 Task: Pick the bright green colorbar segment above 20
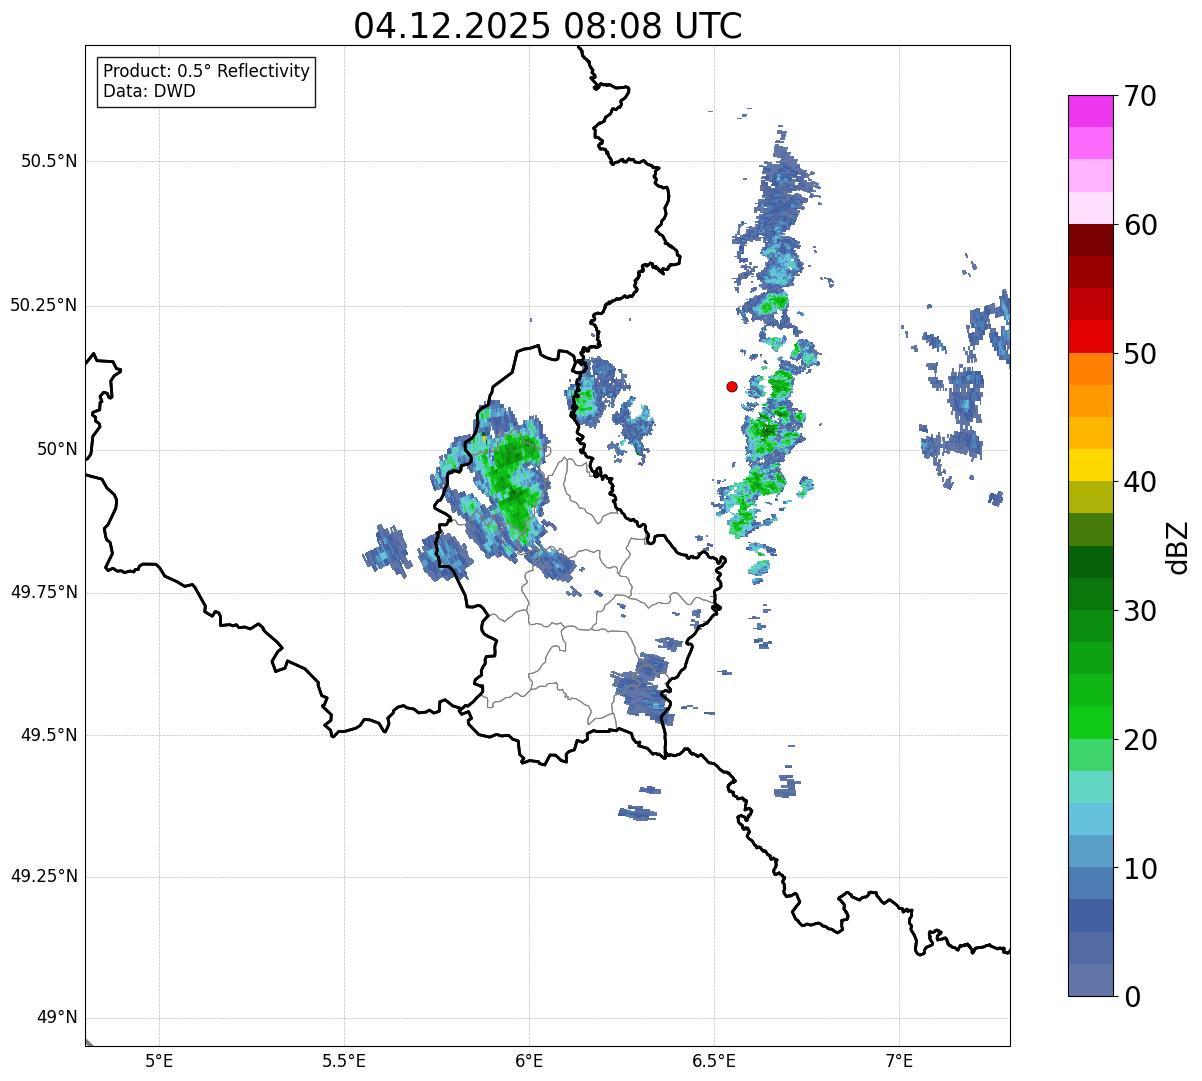coord(1090,723)
